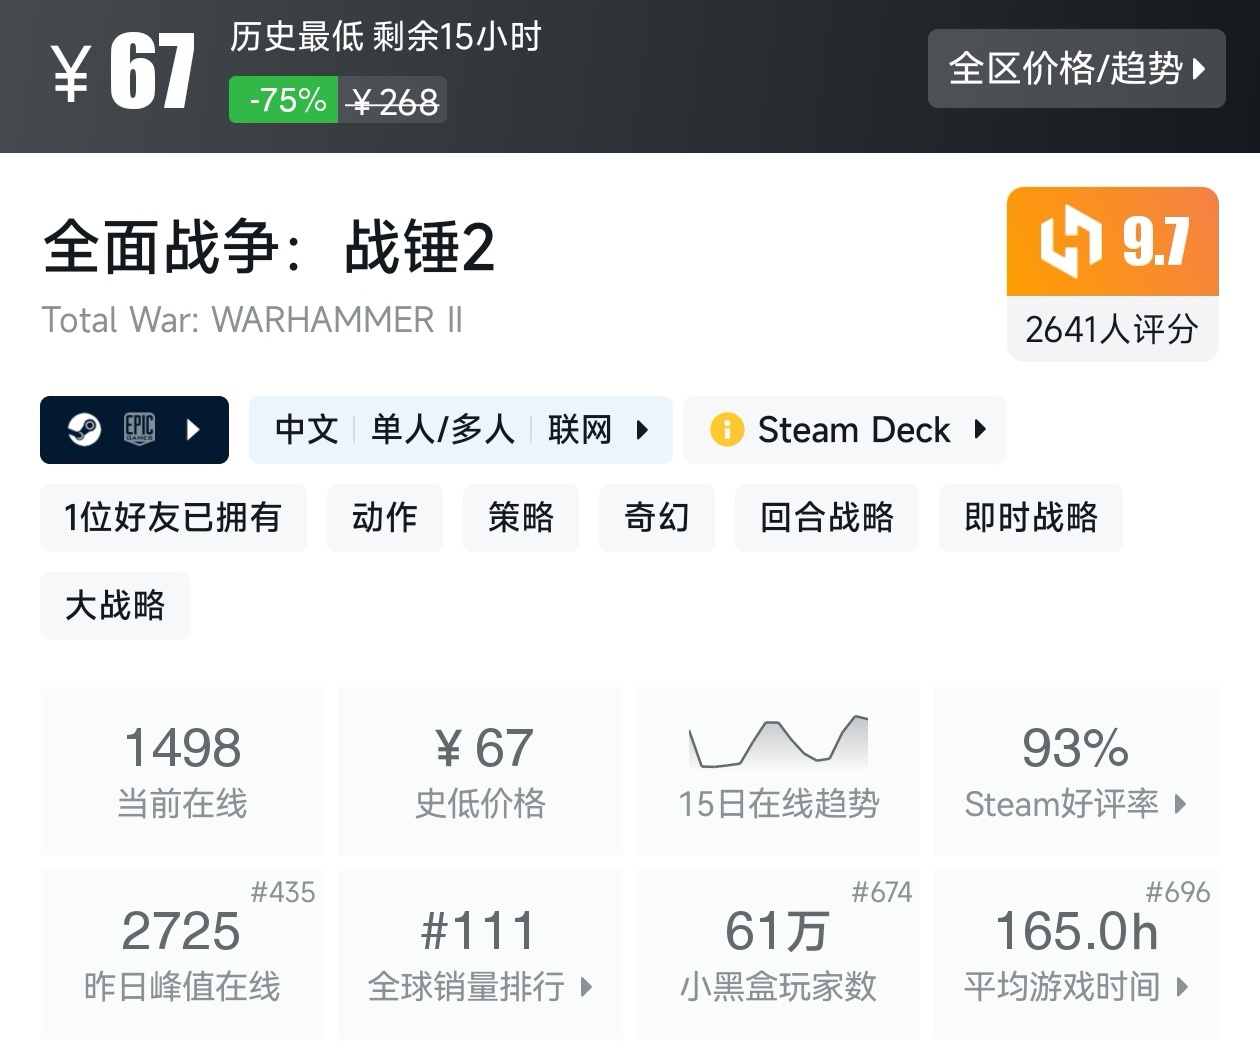Open all-region price and trend button
The width and height of the screenshot is (1260, 1059).
[x=1076, y=69]
